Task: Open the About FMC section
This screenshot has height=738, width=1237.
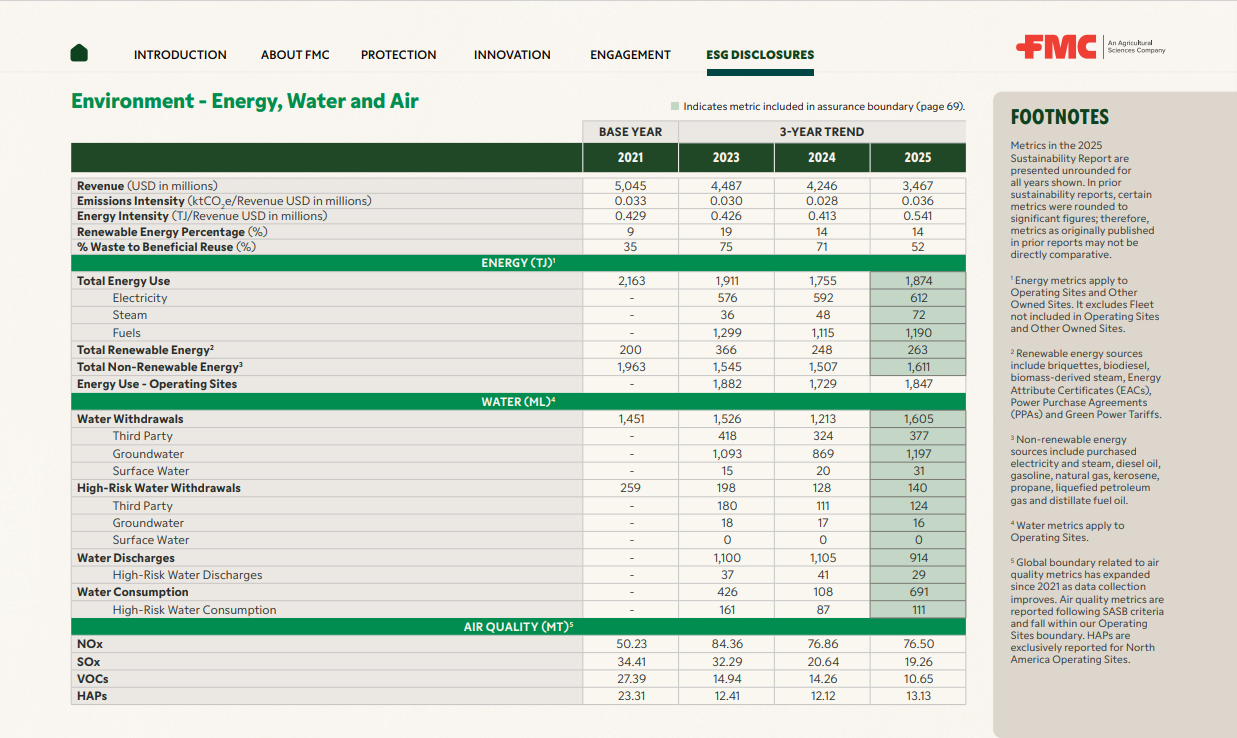Action: click(295, 55)
